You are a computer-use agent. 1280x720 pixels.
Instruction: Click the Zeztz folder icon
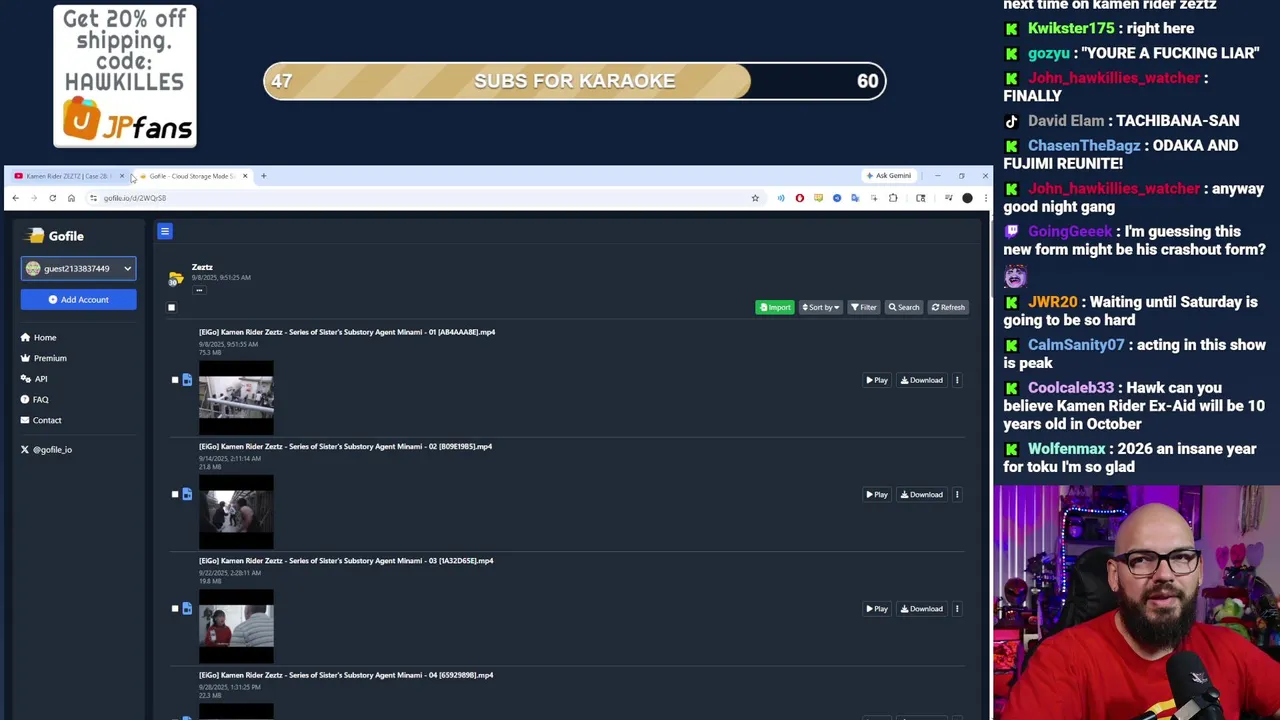[x=176, y=278]
